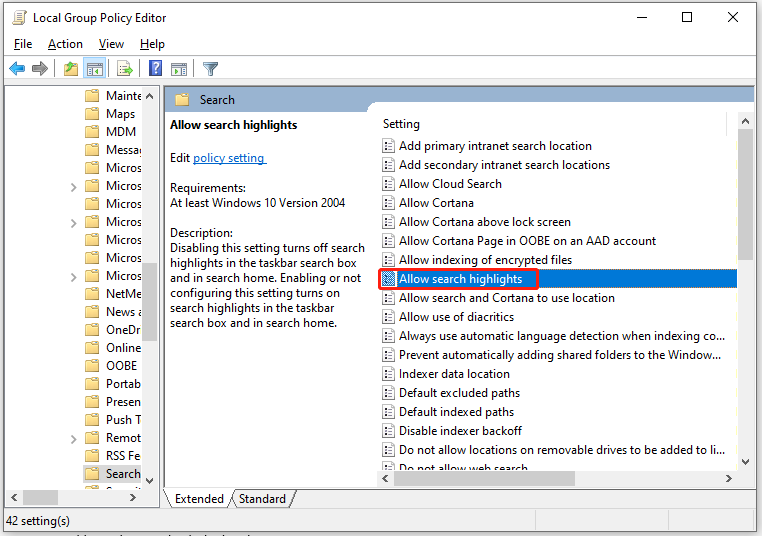Click icon beside Allow search highlights
The image size is (762, 536).
388,279
